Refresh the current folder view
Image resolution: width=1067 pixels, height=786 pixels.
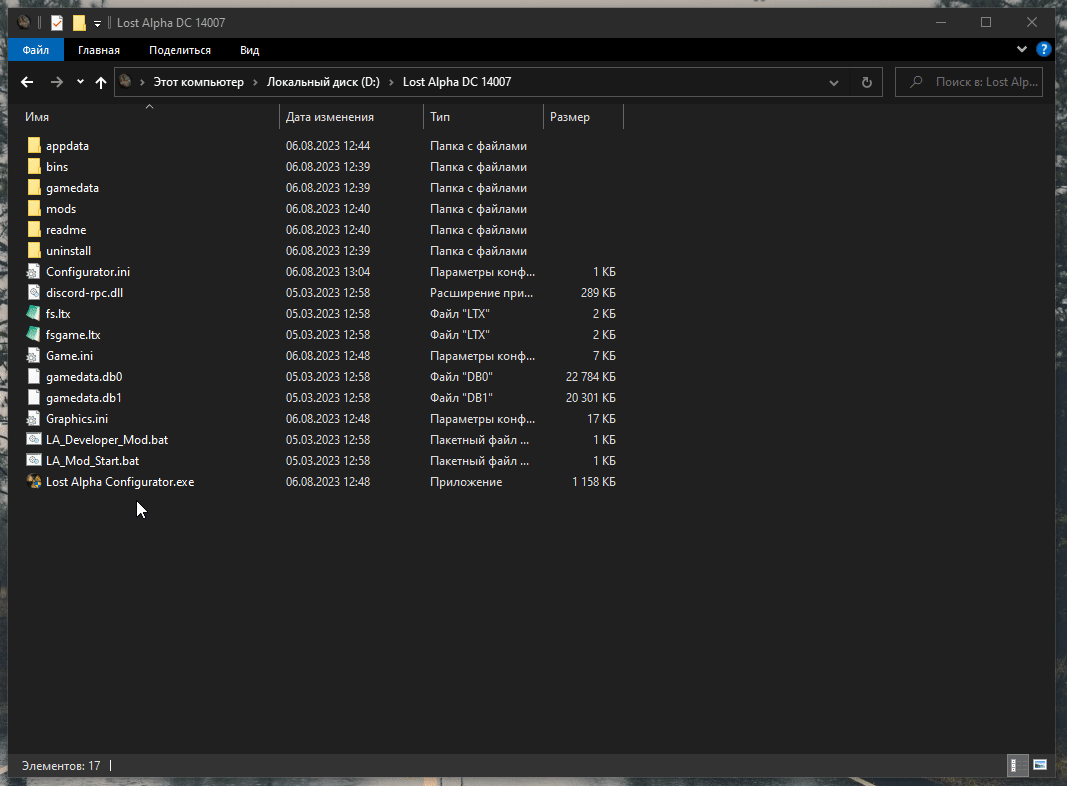point(866,82)
